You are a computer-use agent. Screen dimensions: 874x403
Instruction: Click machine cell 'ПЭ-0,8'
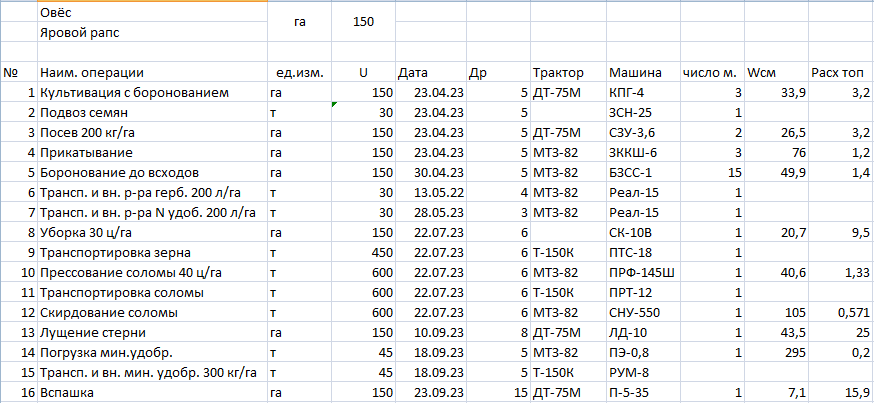[643, 353]
